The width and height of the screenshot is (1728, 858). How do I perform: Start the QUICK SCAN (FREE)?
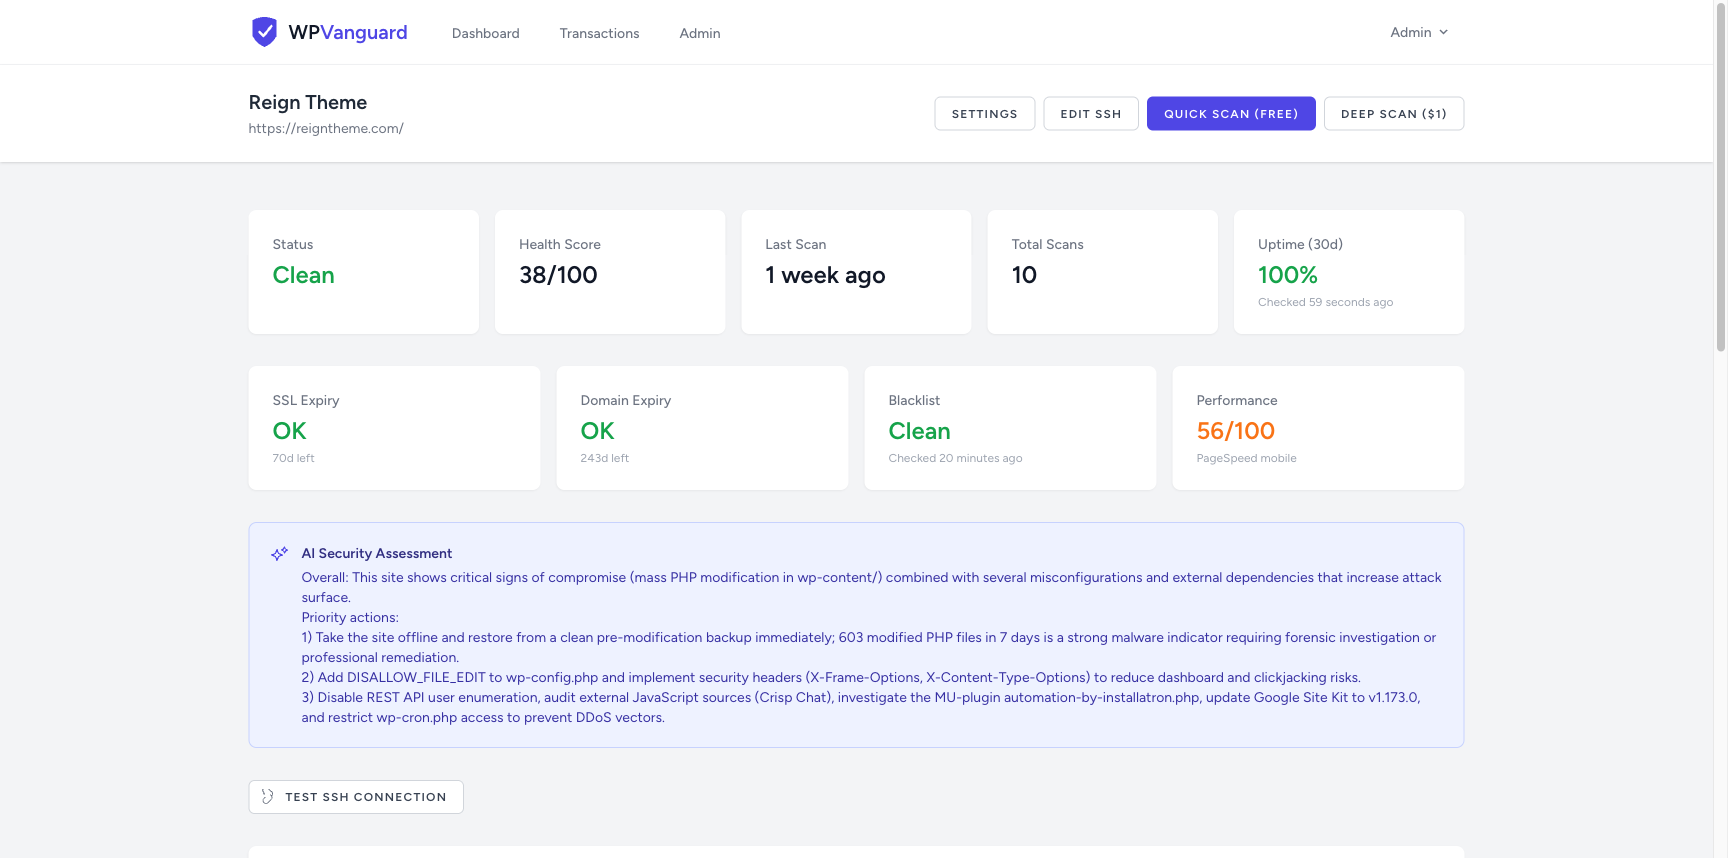coord(1231,114)
